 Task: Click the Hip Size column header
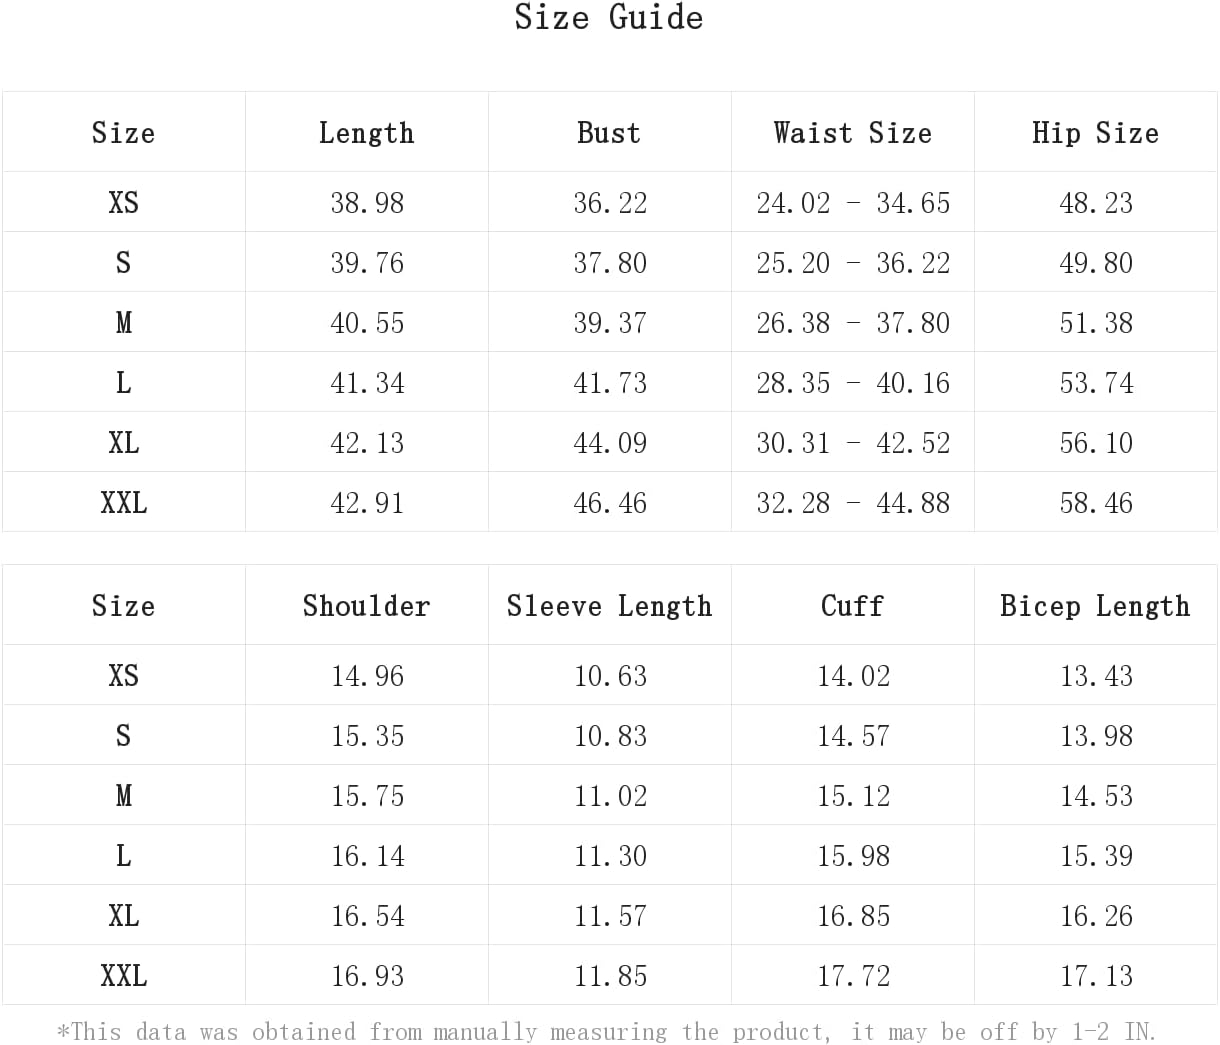point(1096,132)
